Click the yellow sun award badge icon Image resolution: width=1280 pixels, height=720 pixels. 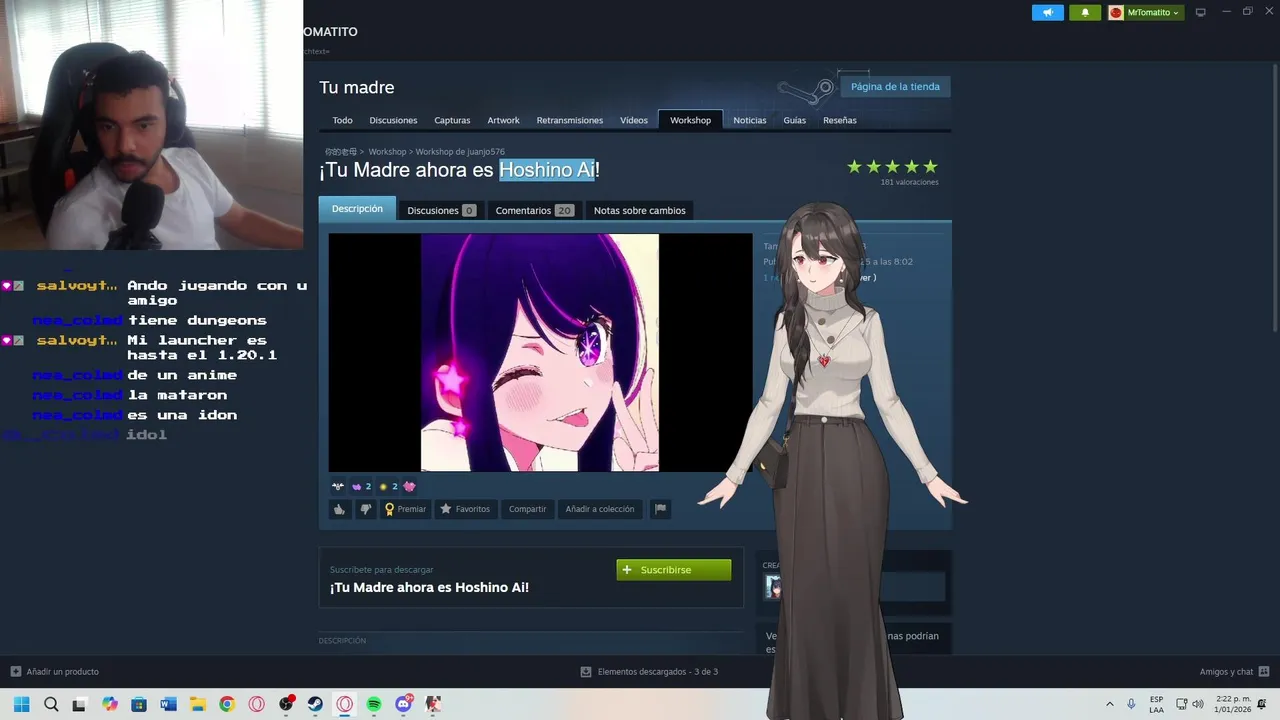point(383,486)
